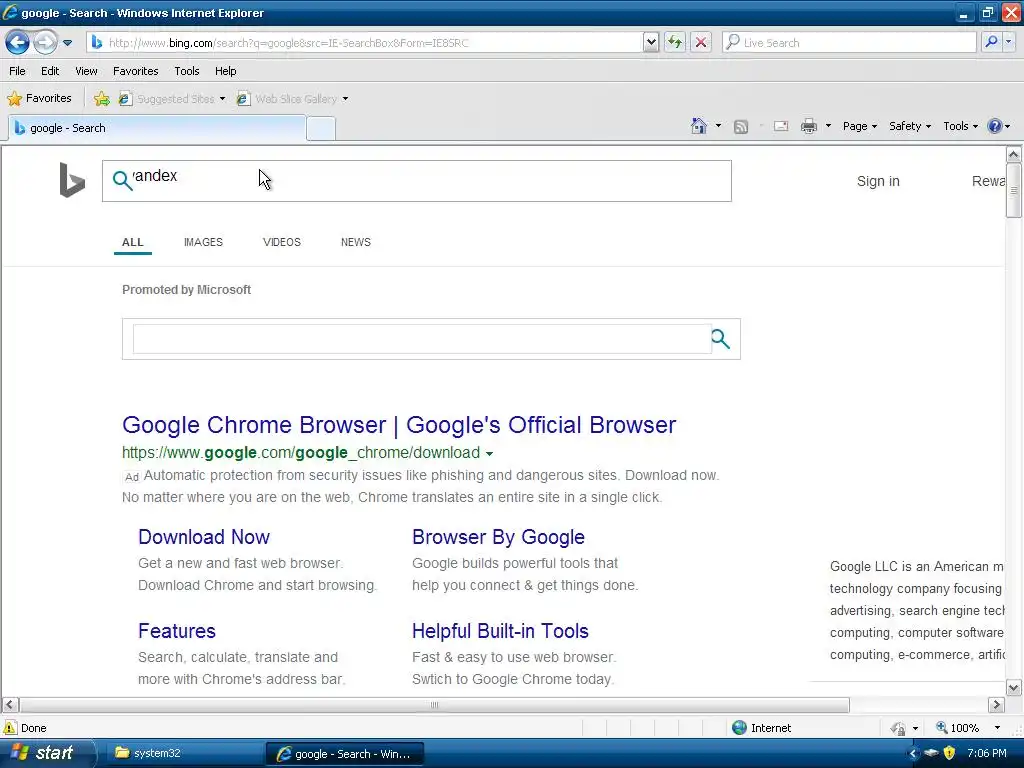Open the Page command bar menu

859,126
